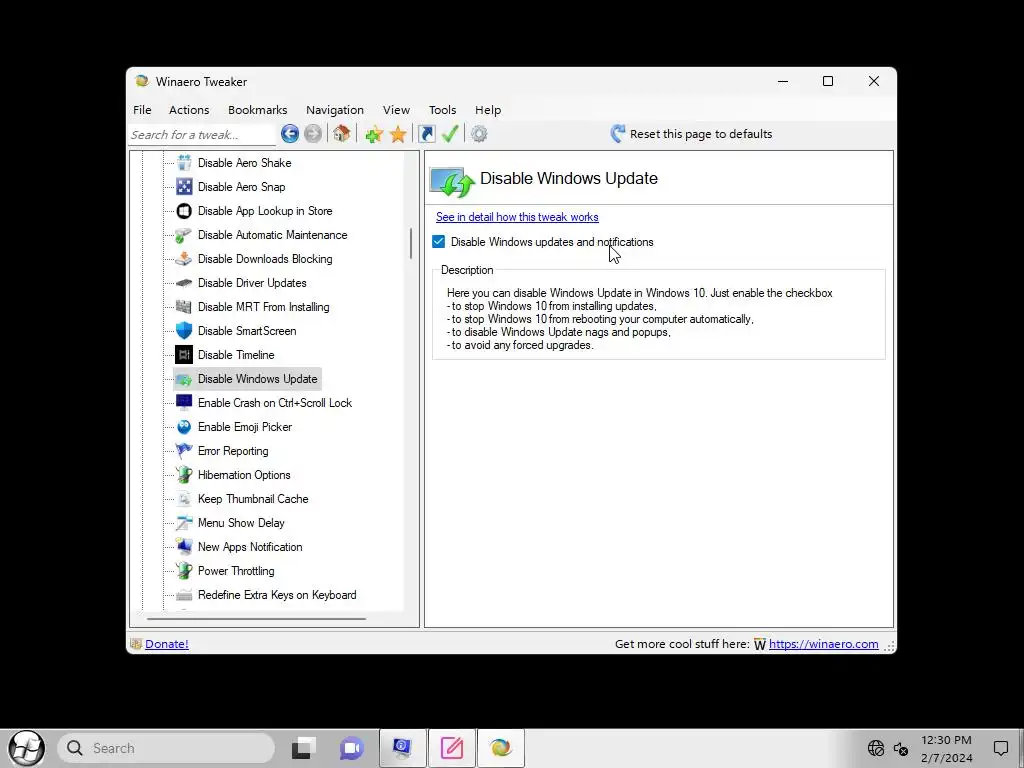
Task: Open the File menu
Action: click(x=142, y=110)
